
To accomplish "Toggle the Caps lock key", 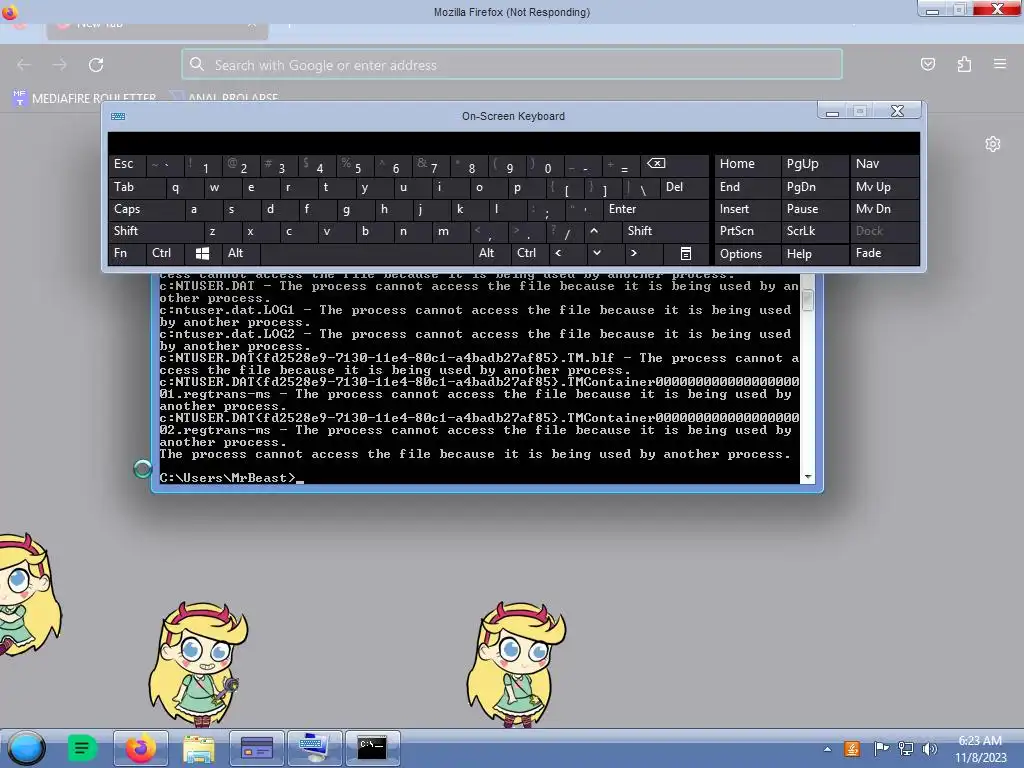I will point(145,210).
